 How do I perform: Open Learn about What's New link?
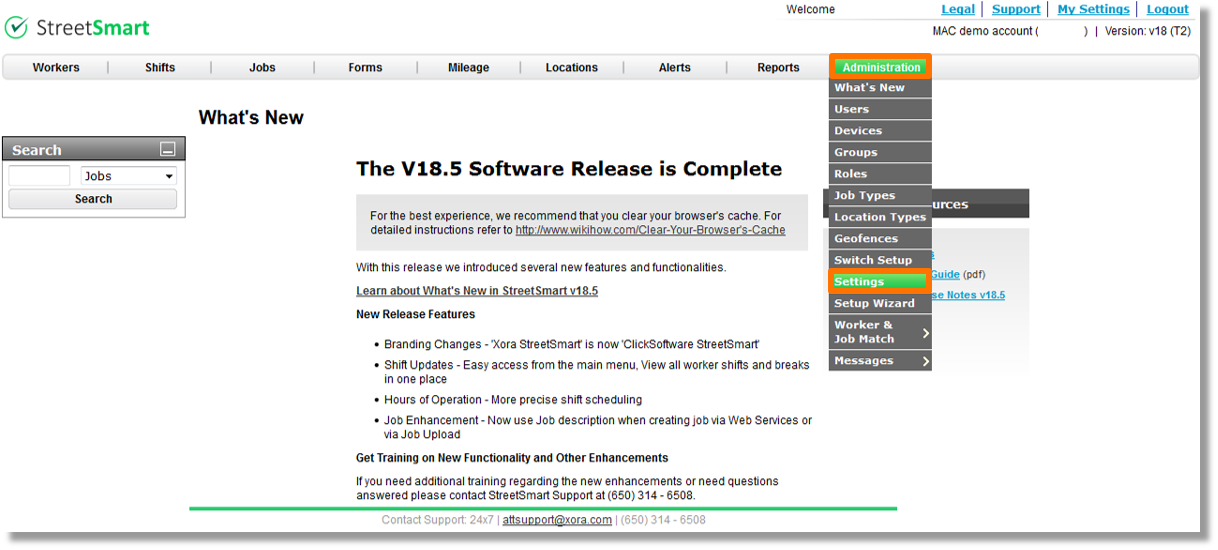tap(477, 291)
